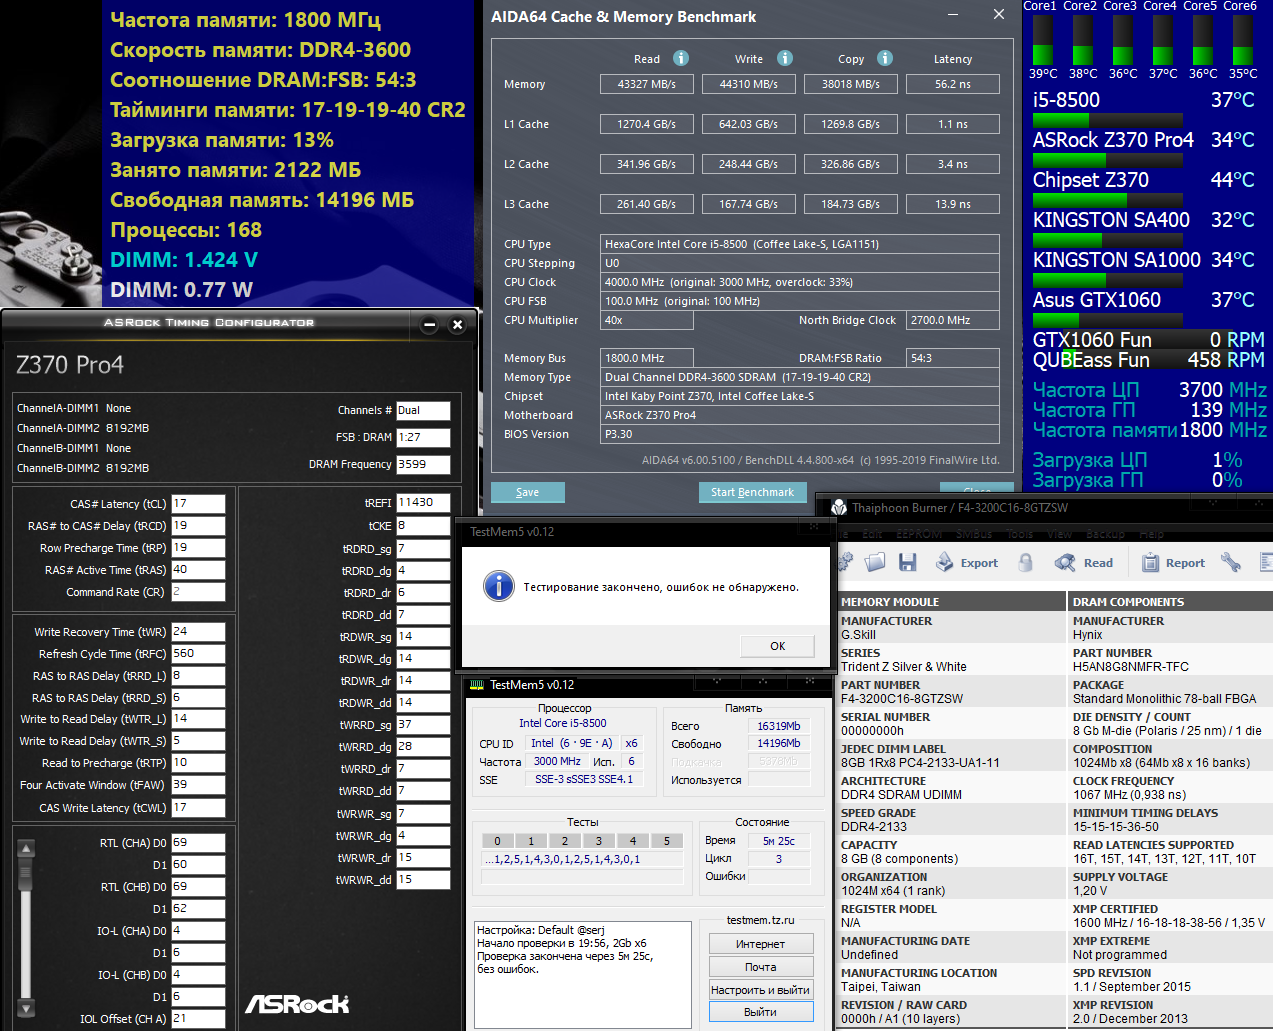The width and height of the screenshot is (1273, 1031).
Task: Click the Core1 load bar in sidebar gadget
Action: point(1043,40)
